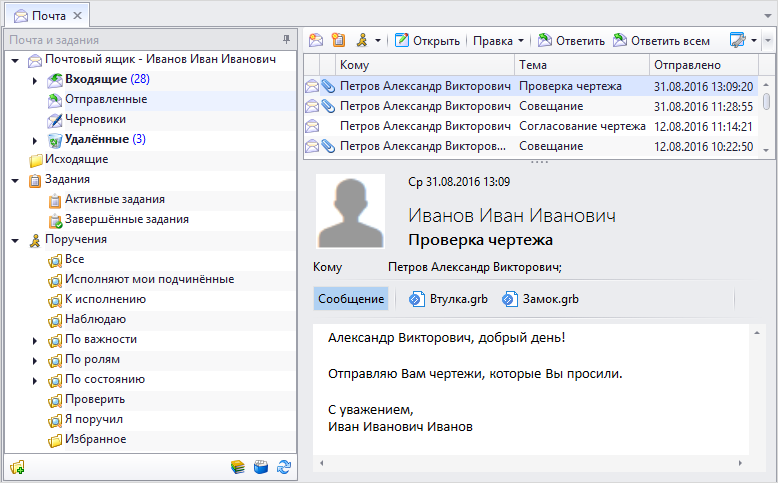Close the Почта tab

coord(78,15)
